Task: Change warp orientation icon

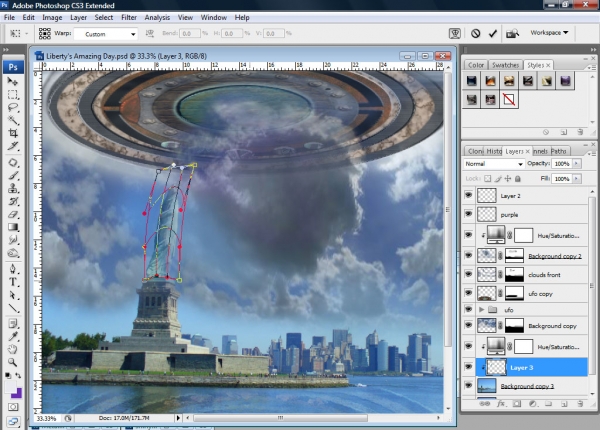Action: [150, 34]
